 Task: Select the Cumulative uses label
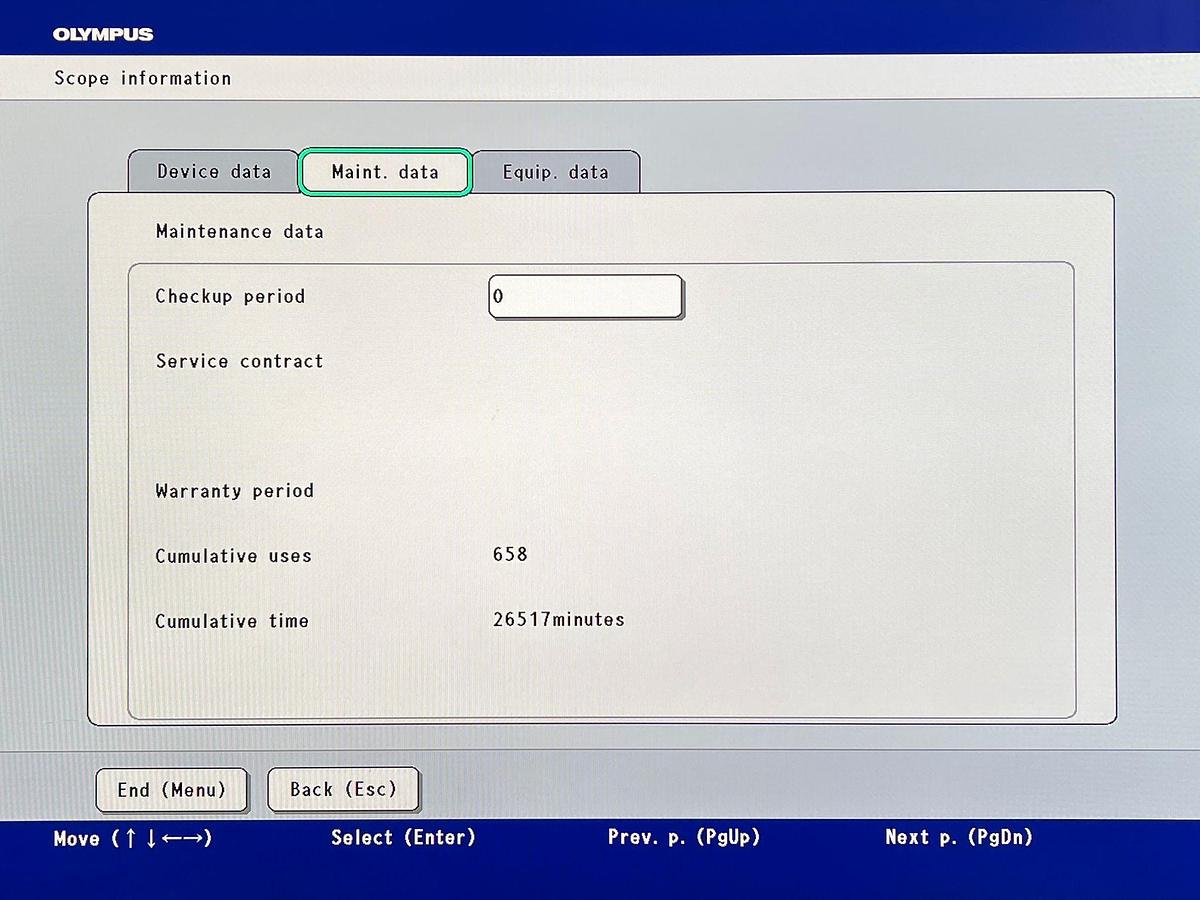click(x=233, y=556)
